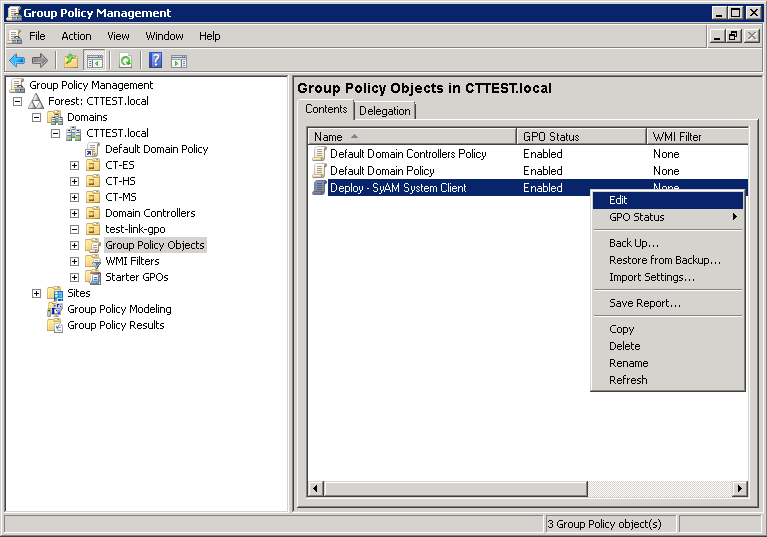Select Default Domain Controllers Policy row
Image resolution: width=767 pixels, height=537 pixels.
pyautogui.click(x=408, y=154)
